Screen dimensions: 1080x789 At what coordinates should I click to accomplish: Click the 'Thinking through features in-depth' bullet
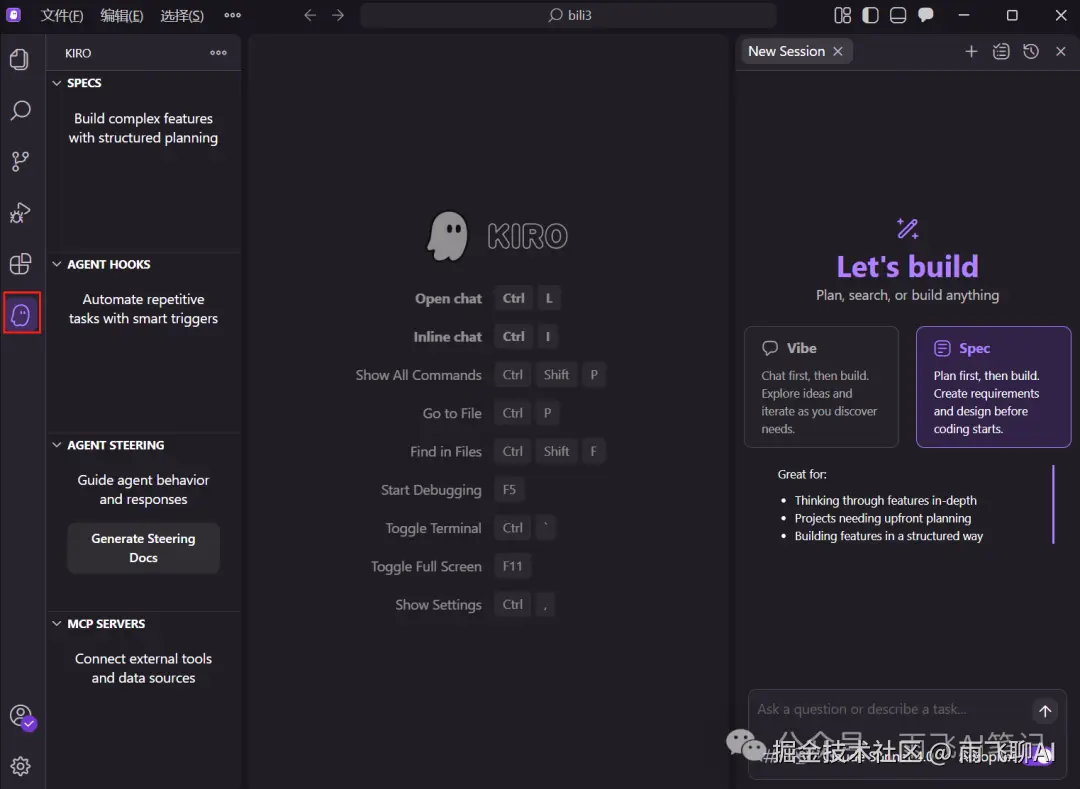885,501
